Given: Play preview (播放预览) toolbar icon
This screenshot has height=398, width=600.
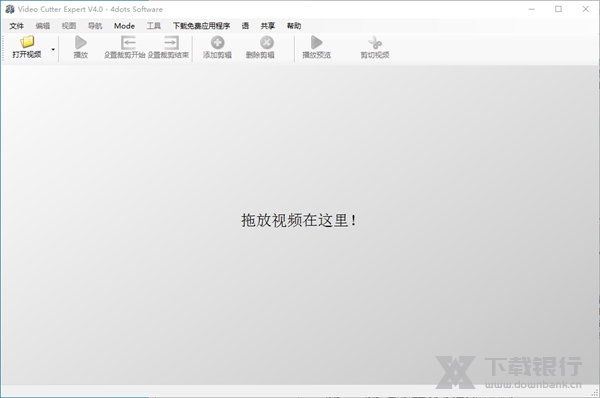Looking at the screenshot, I should (316, 42).
